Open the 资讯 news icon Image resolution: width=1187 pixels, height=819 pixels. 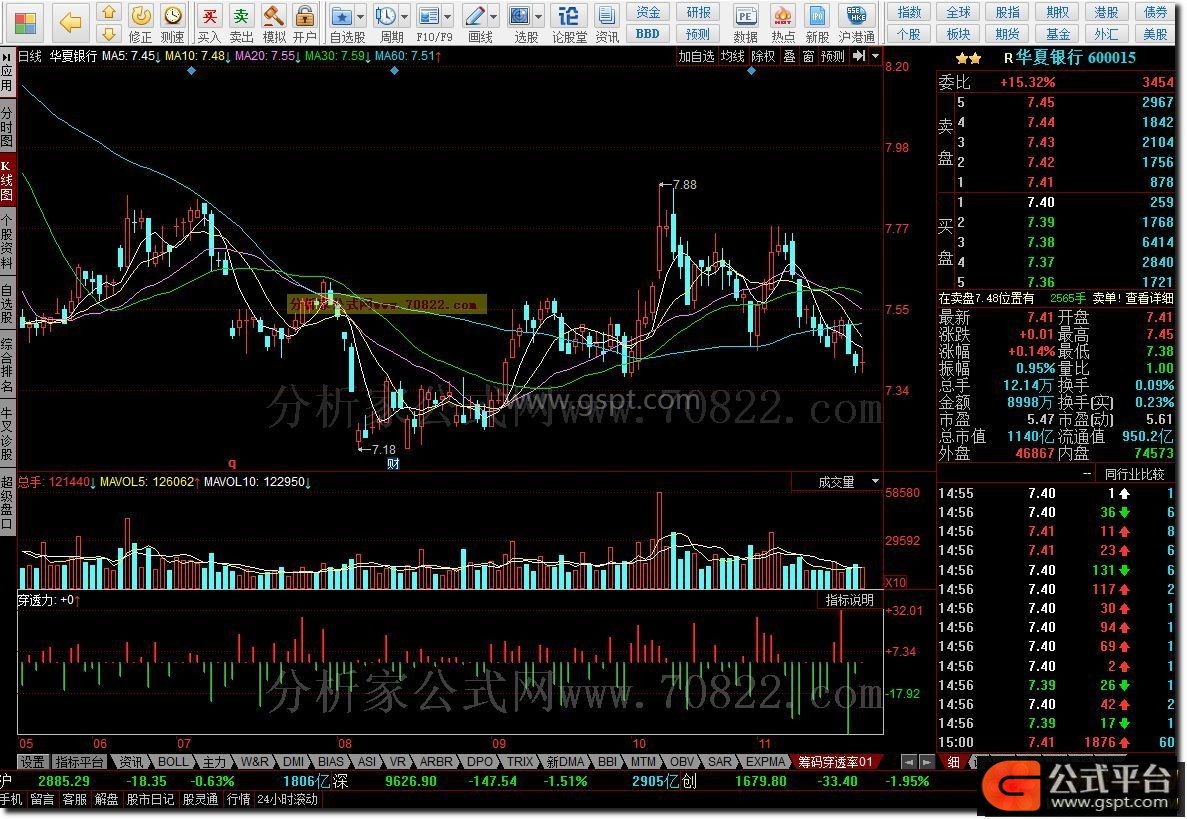606,23
